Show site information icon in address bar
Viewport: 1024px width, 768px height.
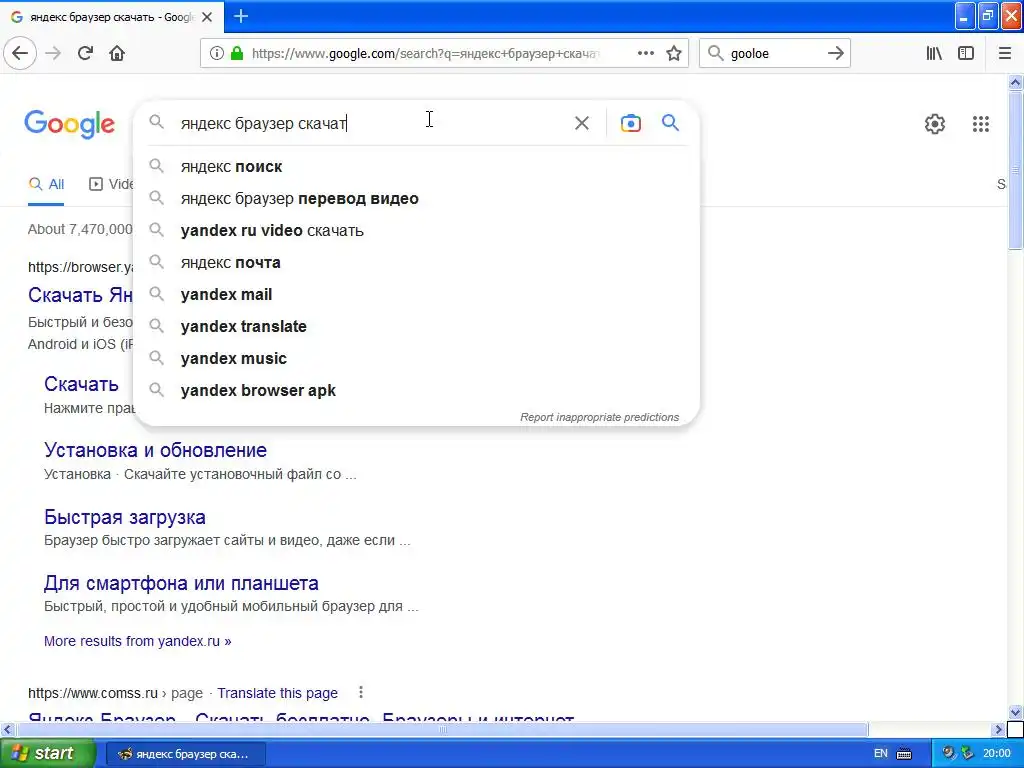point(217,54)
